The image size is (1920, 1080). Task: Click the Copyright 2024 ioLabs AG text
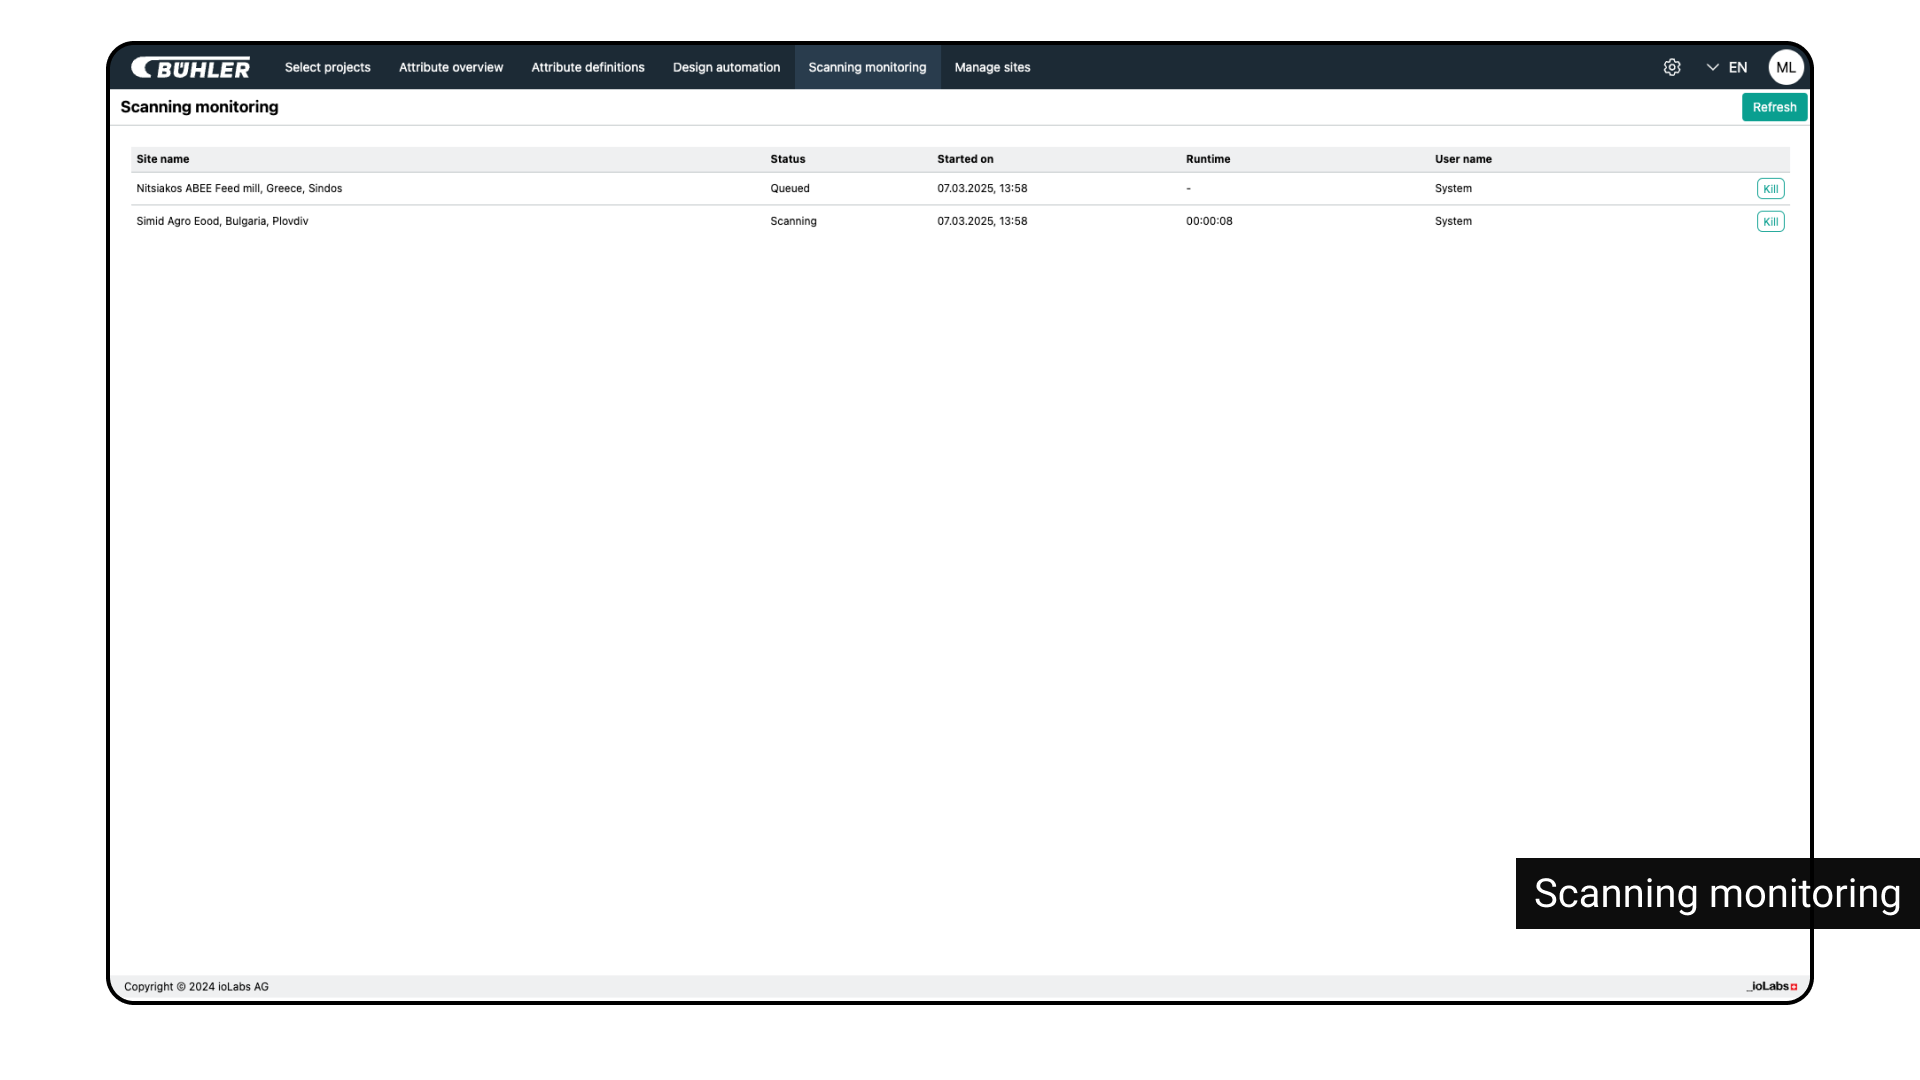[196, 986]
